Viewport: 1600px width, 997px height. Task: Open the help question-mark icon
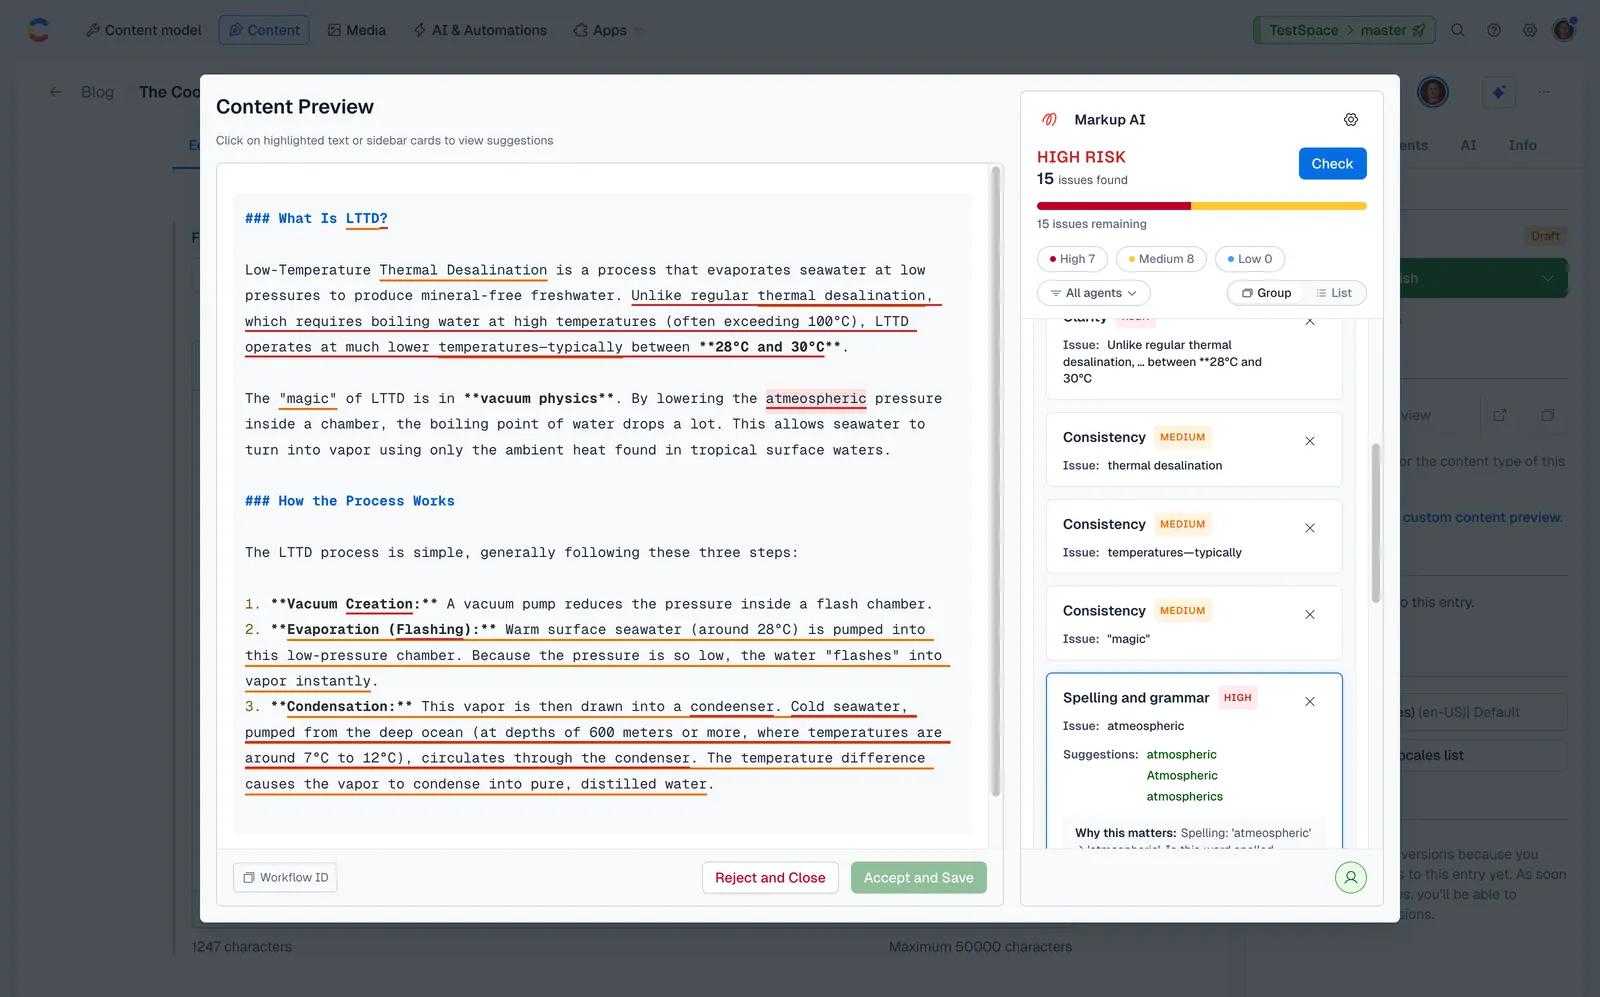(1493, 30)
